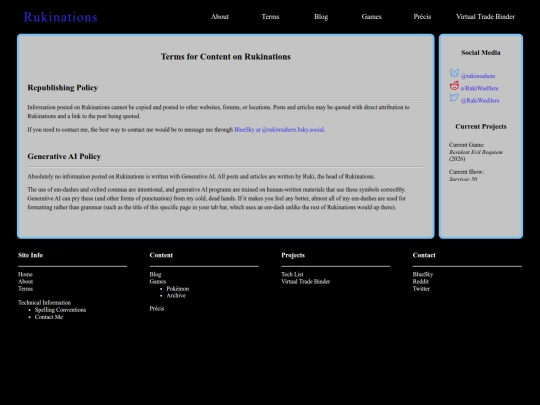Viewport: 540px width, 405px height.
Task: Open the u/RukiWasHere Reddit link
Action: [479, 88]
